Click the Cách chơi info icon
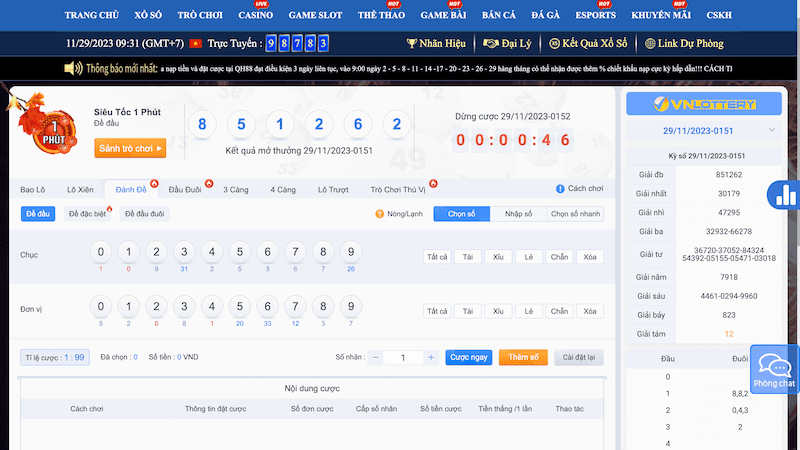 point(560,189)
